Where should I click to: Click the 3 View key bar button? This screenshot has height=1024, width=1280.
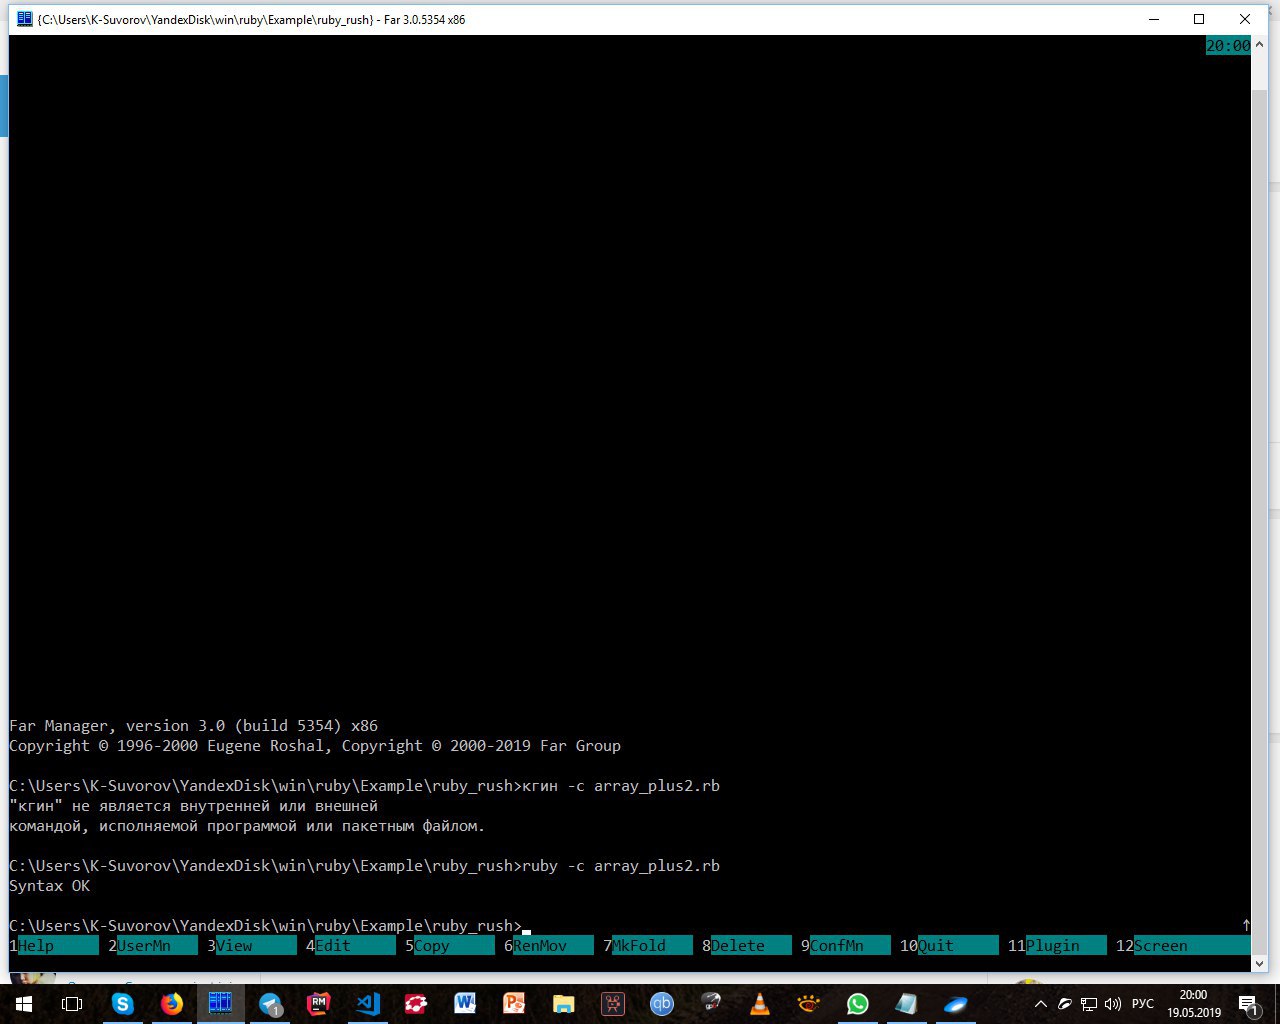(252, 946)
